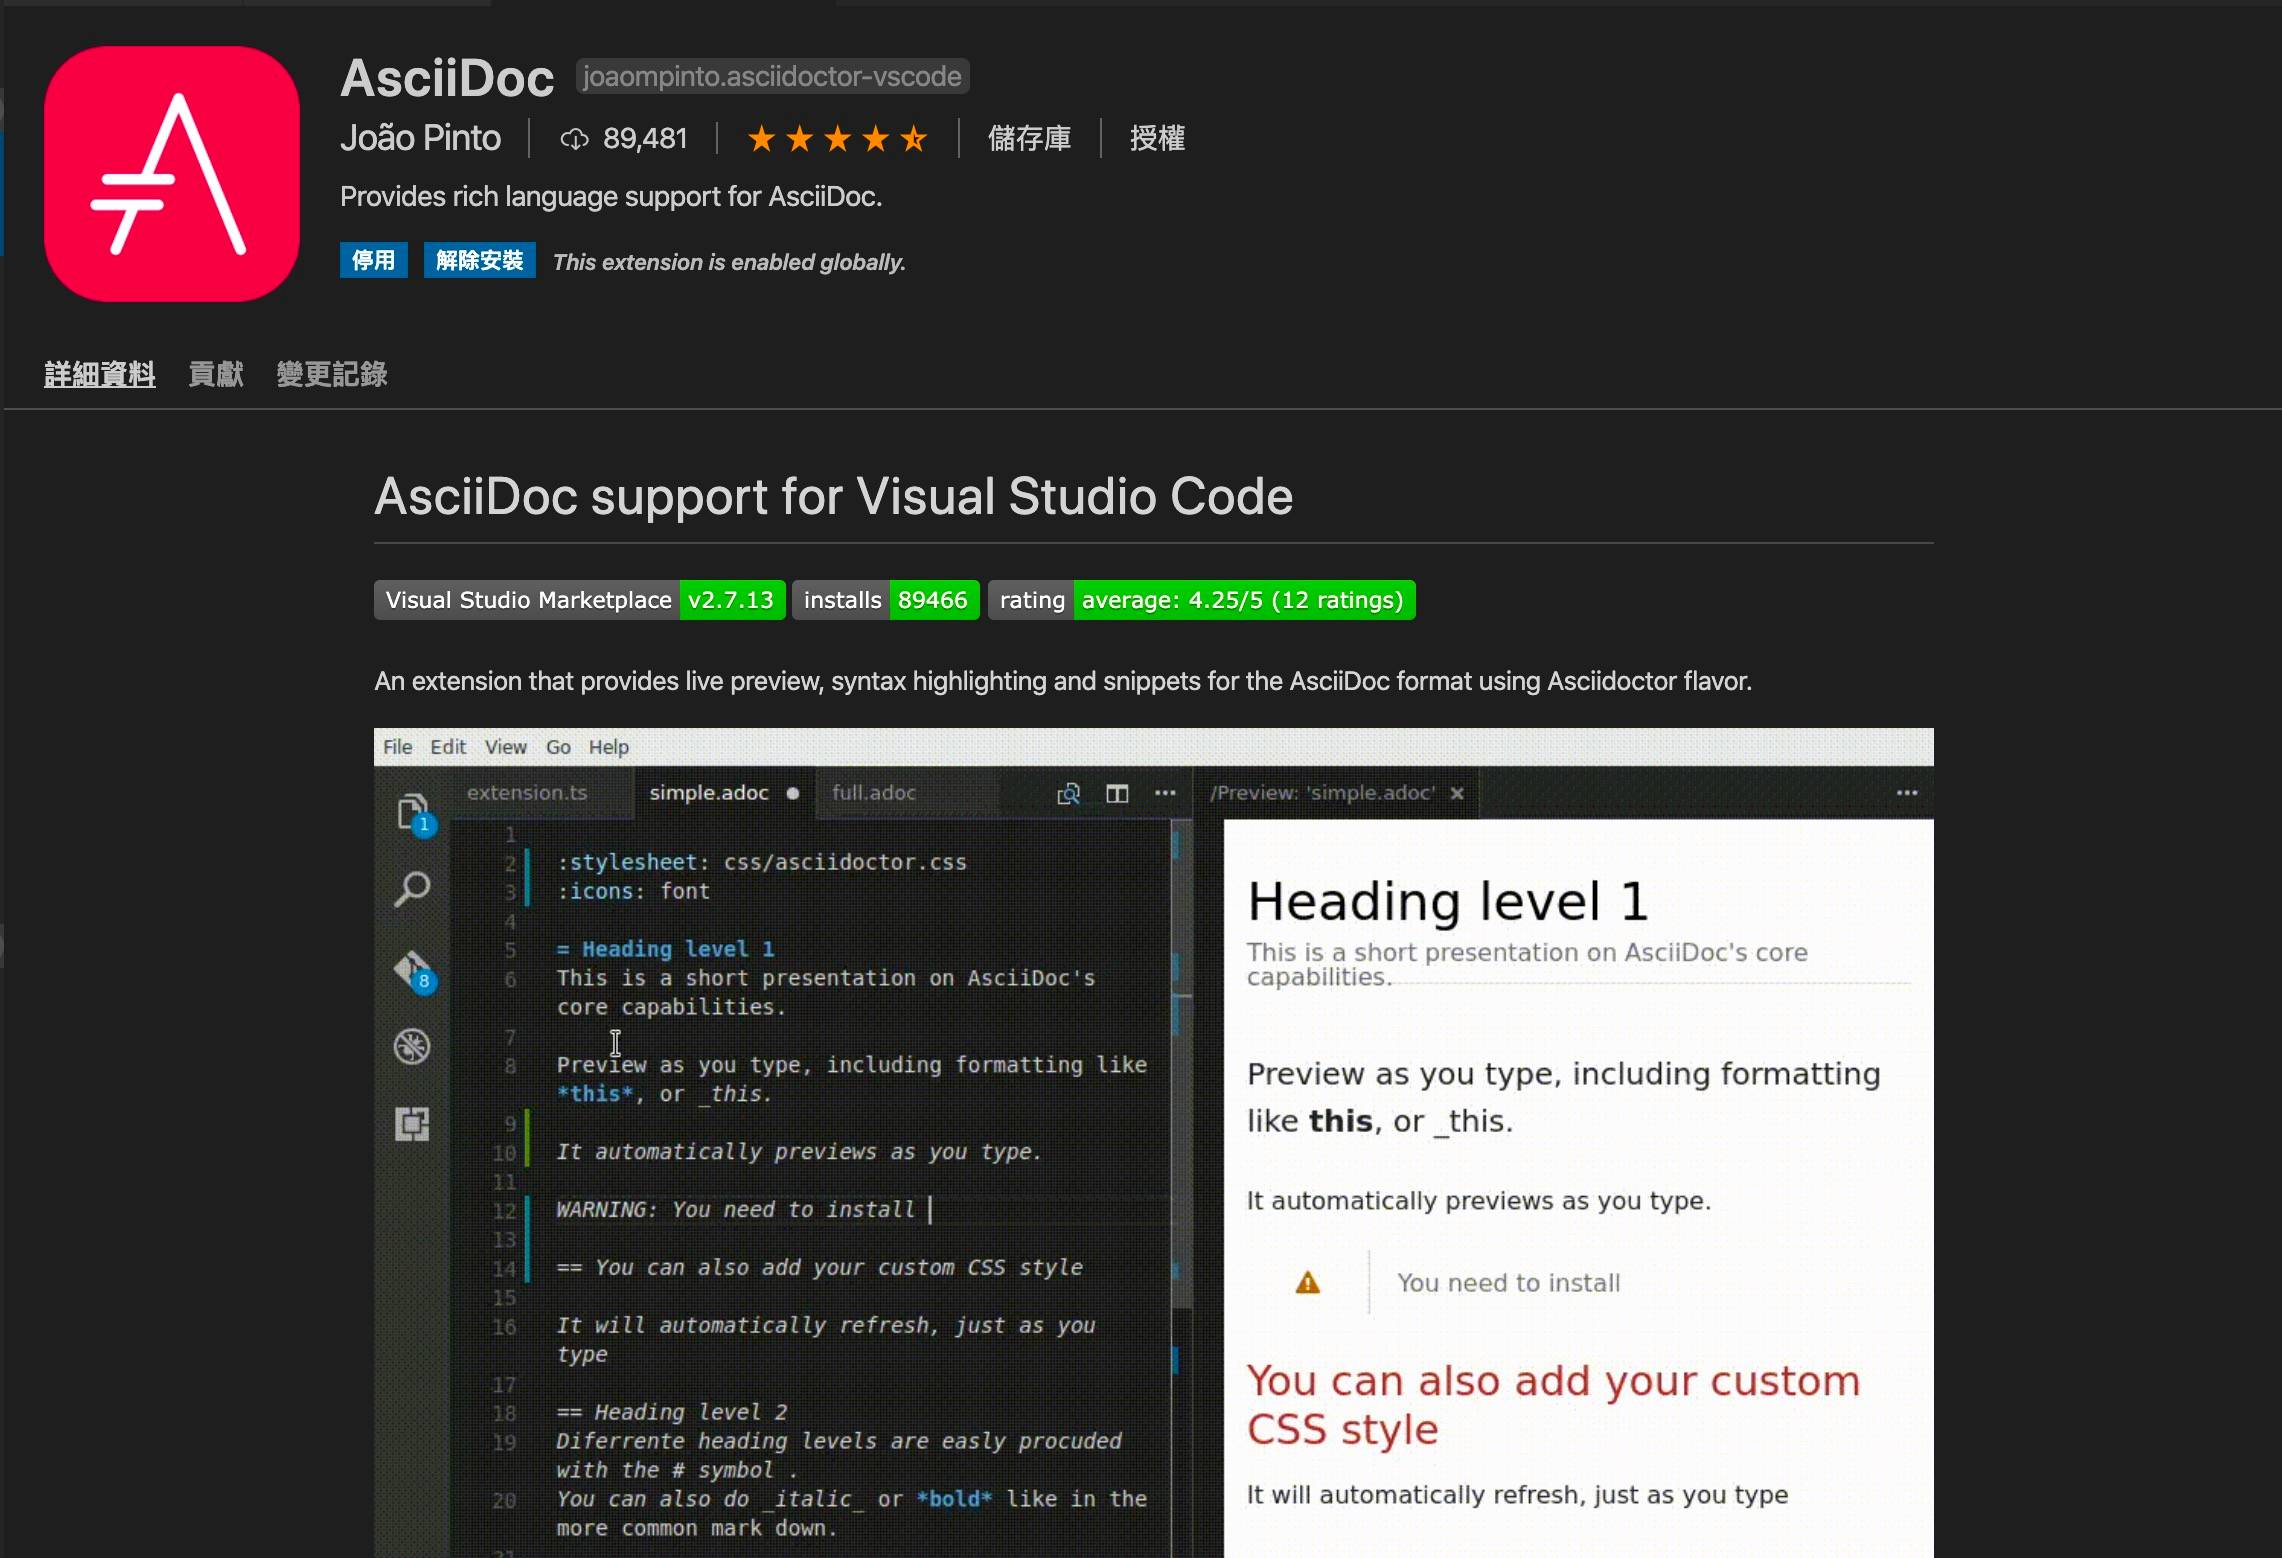Screen dimensions: 2282x1558
Task: Close the Preview 'simple.adoc' tab in the GIF
Action: [x=1457, y=793]
